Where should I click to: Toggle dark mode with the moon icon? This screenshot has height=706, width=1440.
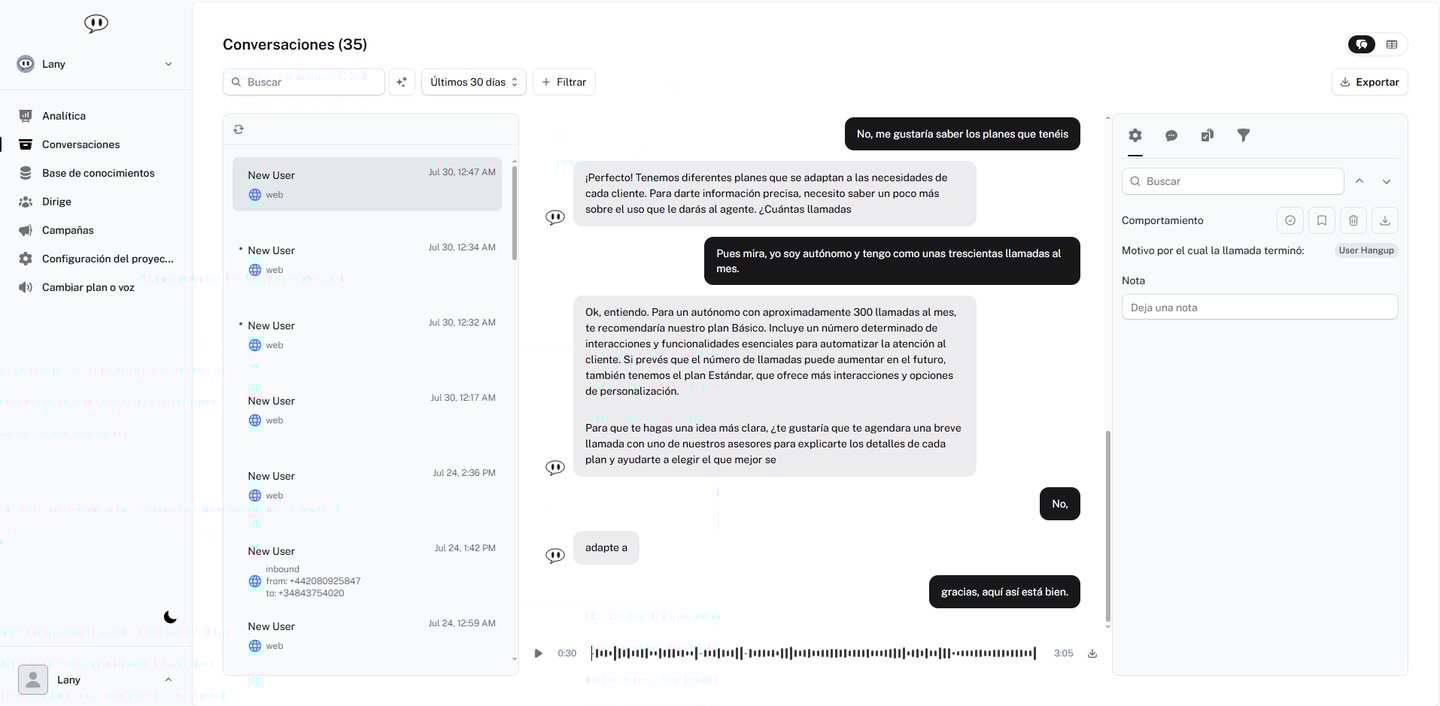coord(170,617)
